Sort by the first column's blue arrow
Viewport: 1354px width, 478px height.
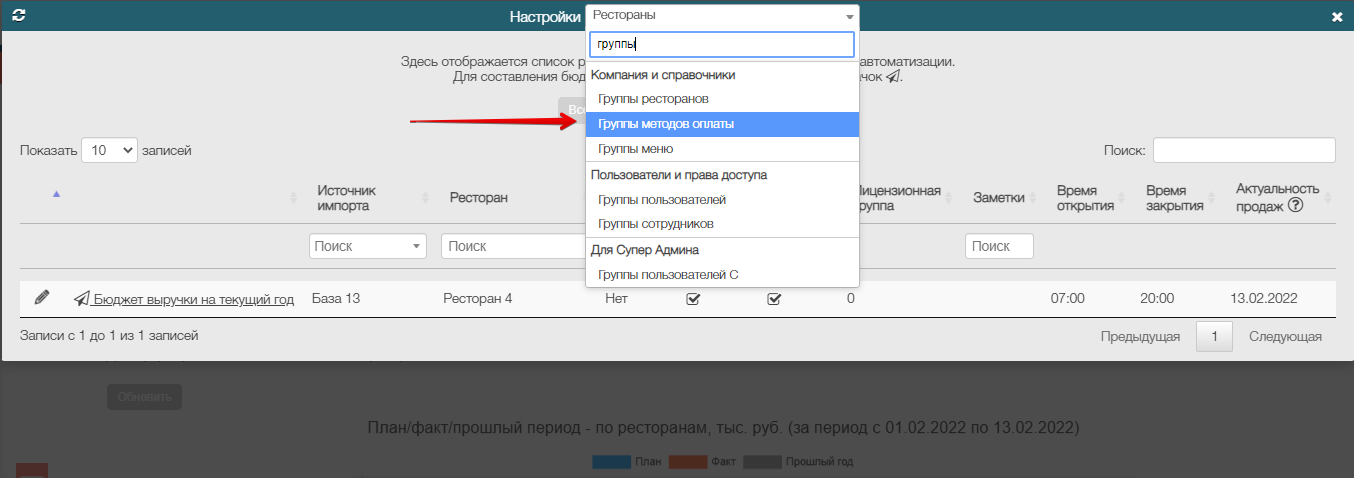(56, 194)
